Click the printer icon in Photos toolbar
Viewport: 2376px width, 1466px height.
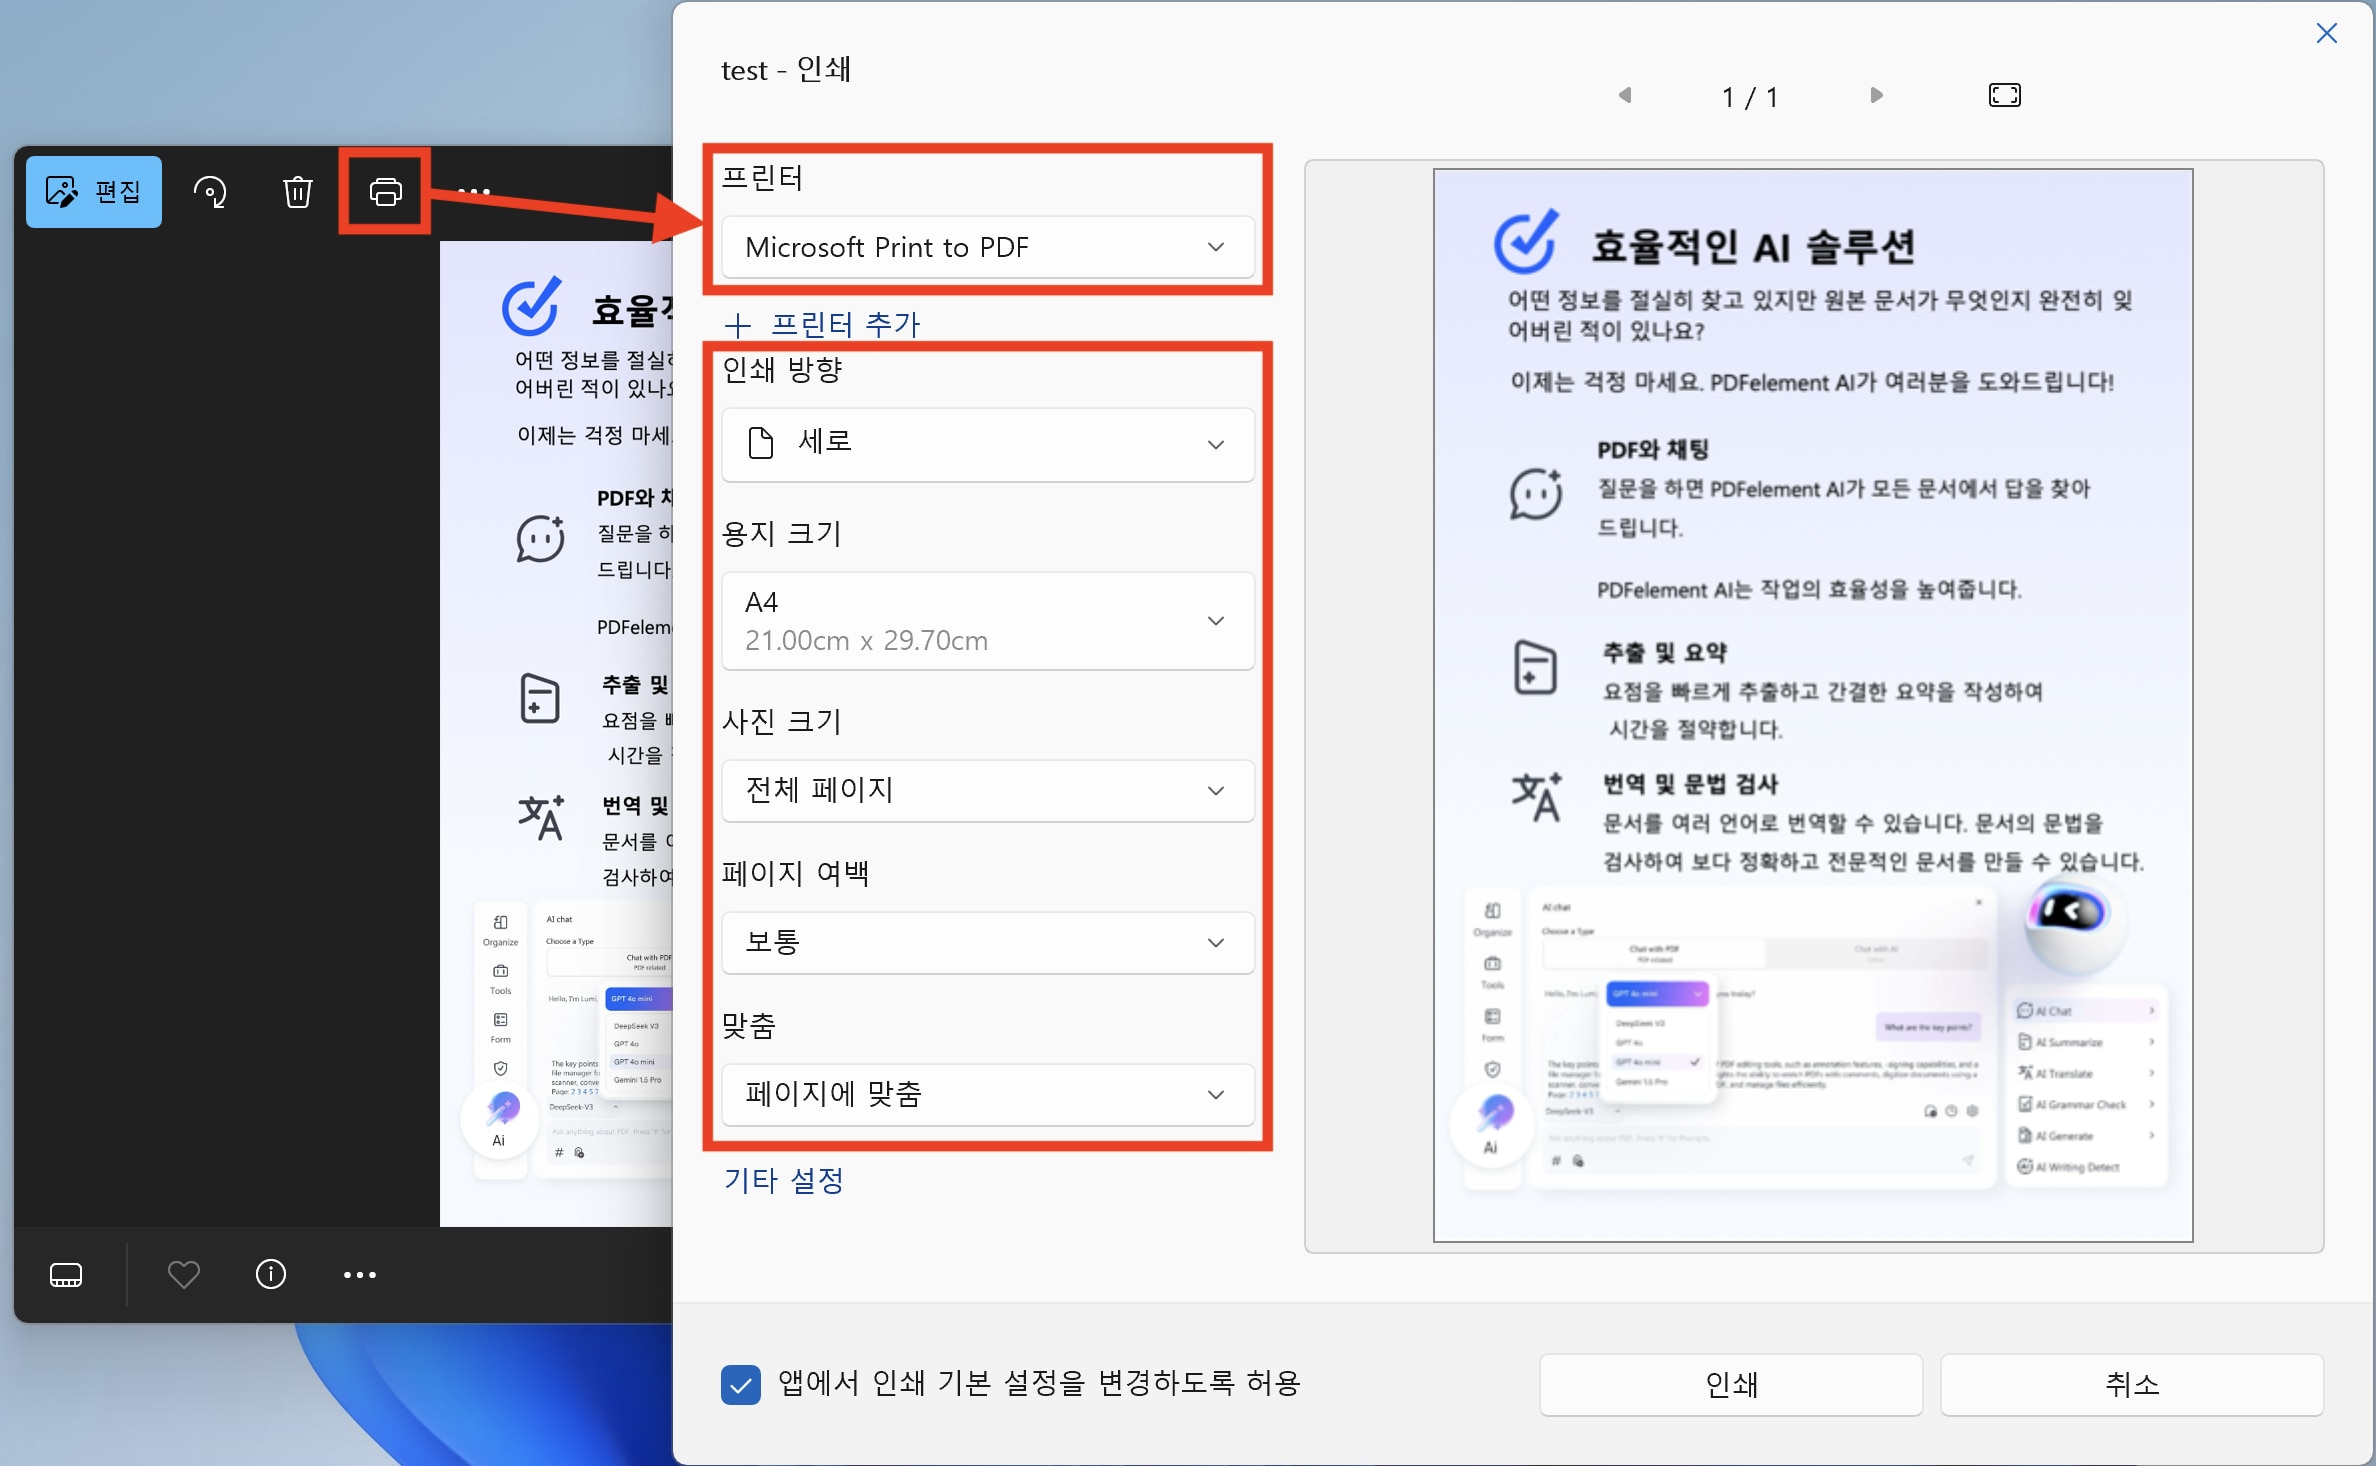point(385,191)
